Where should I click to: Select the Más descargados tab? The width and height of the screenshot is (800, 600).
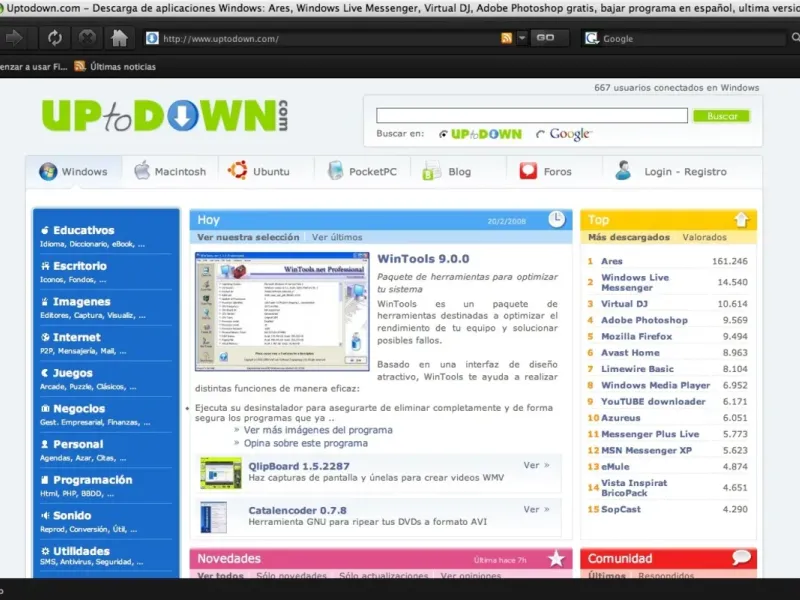point(629,237)
